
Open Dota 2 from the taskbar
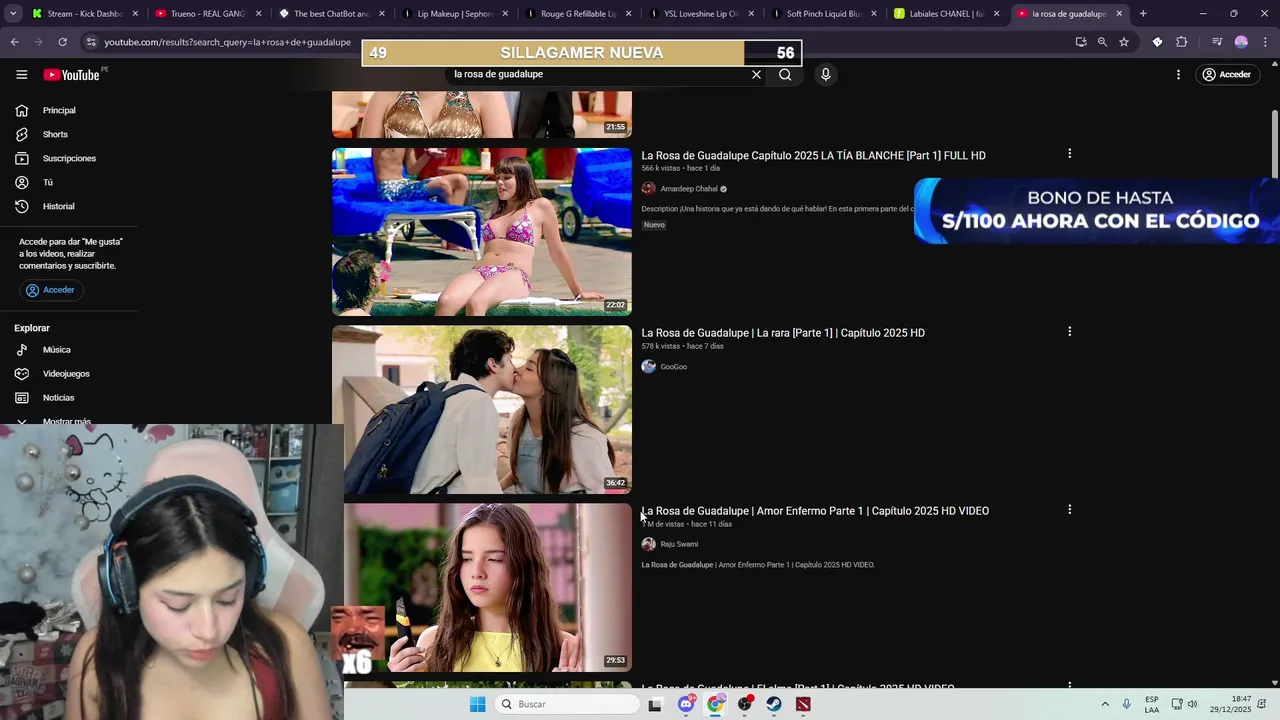(803, 704)
